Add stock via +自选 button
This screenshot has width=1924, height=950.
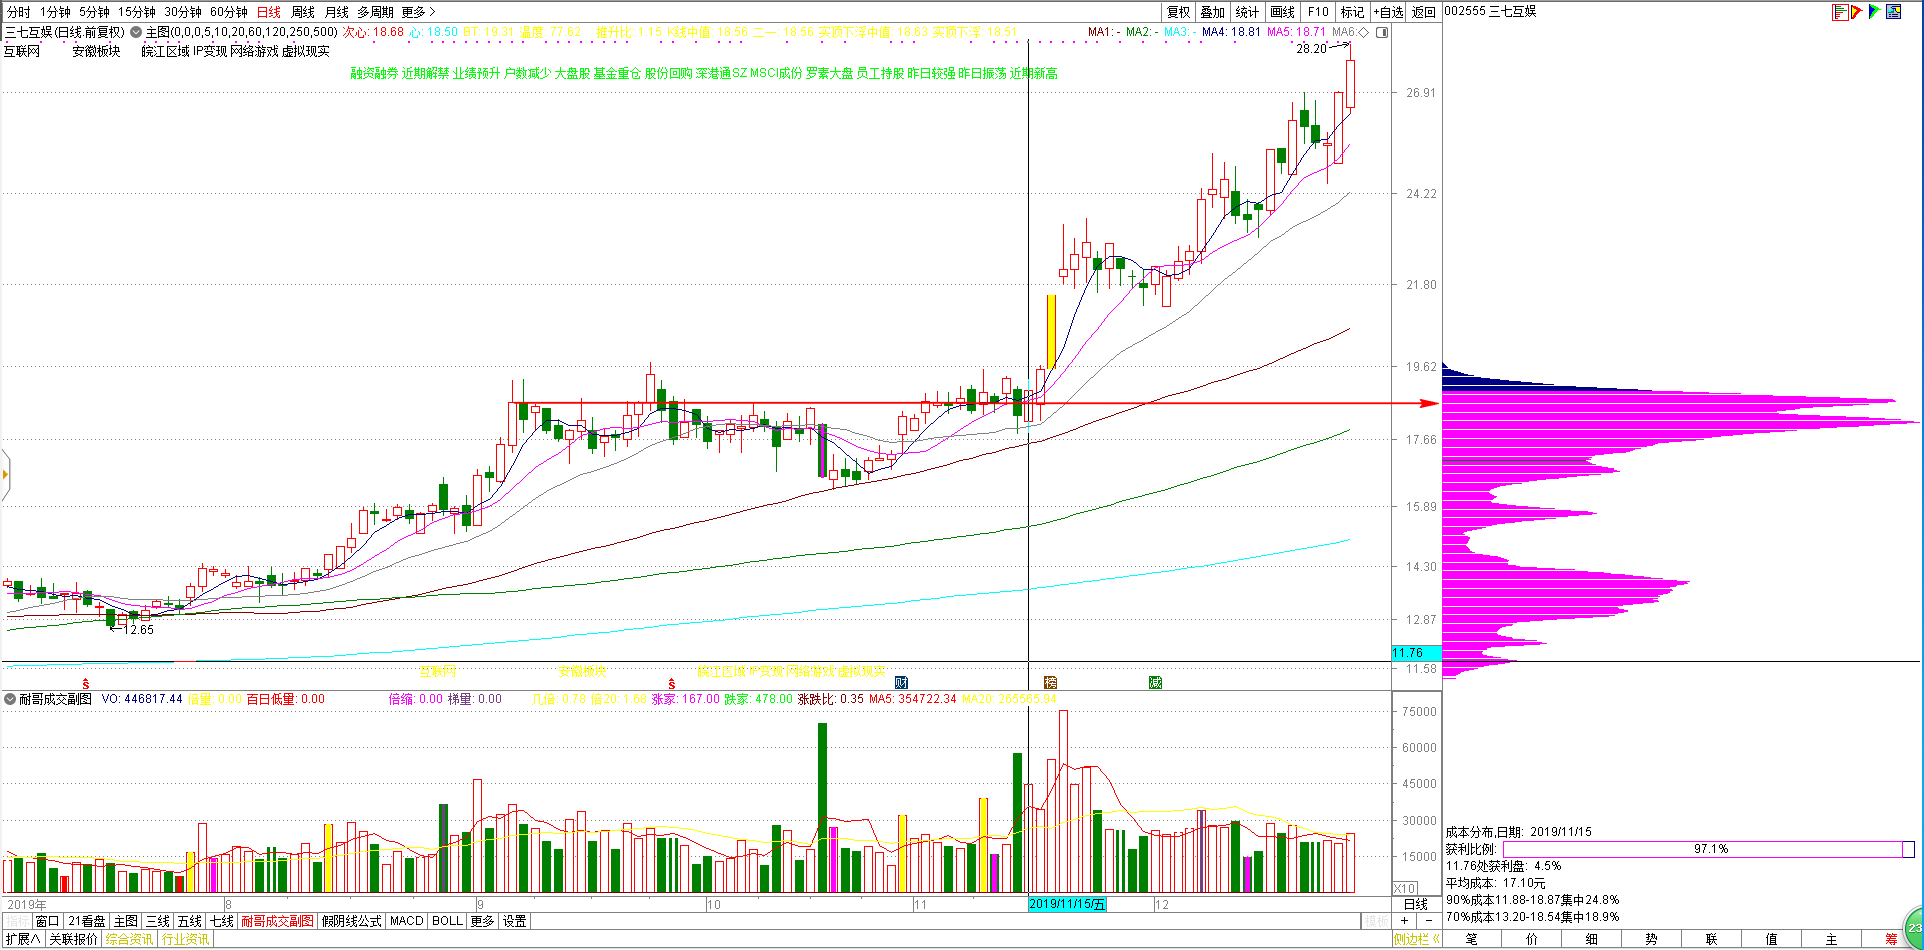(x=1388, y=12)
